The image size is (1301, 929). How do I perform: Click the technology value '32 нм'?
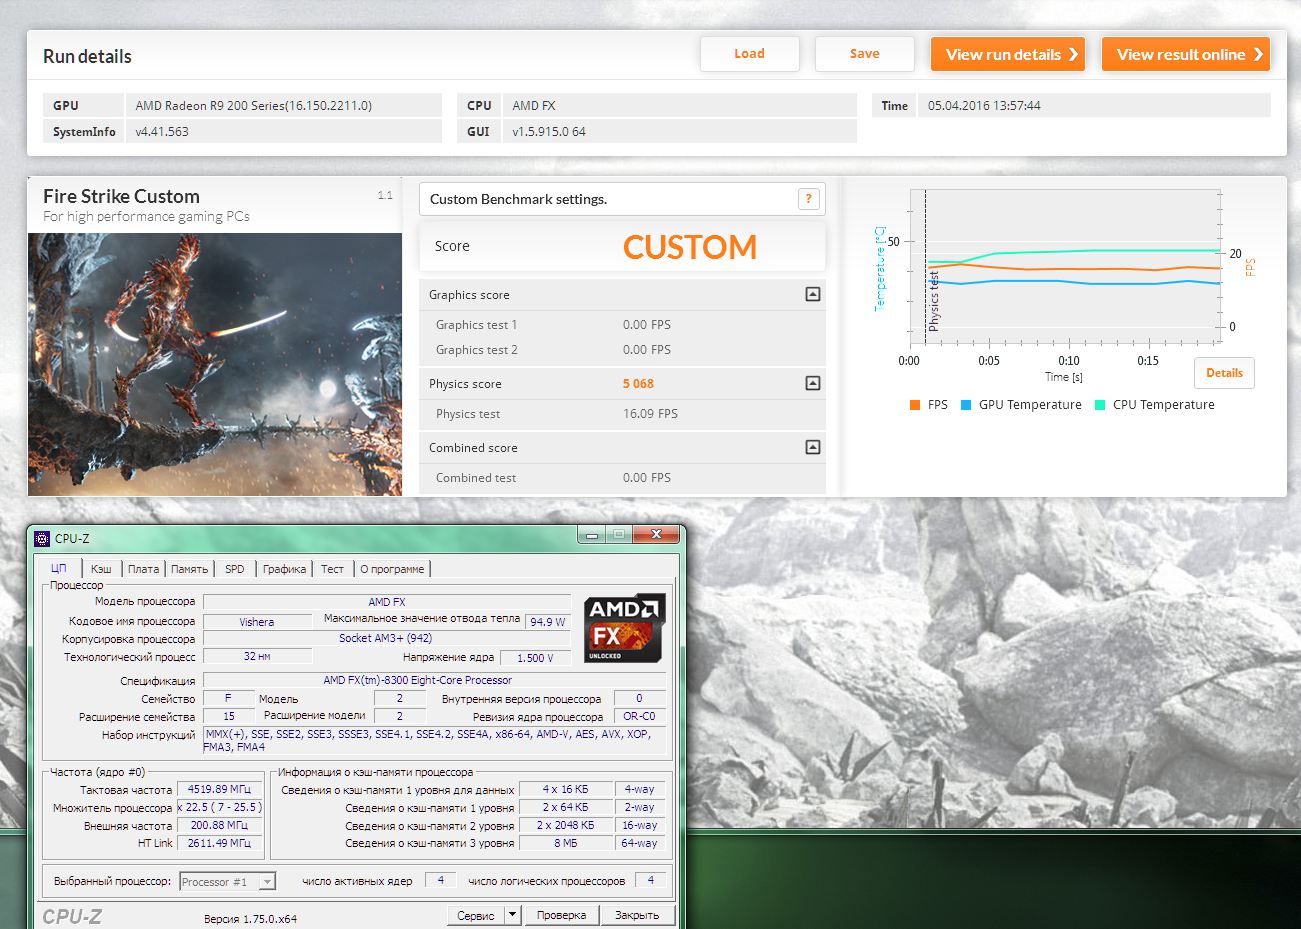(x=257, y=656)
